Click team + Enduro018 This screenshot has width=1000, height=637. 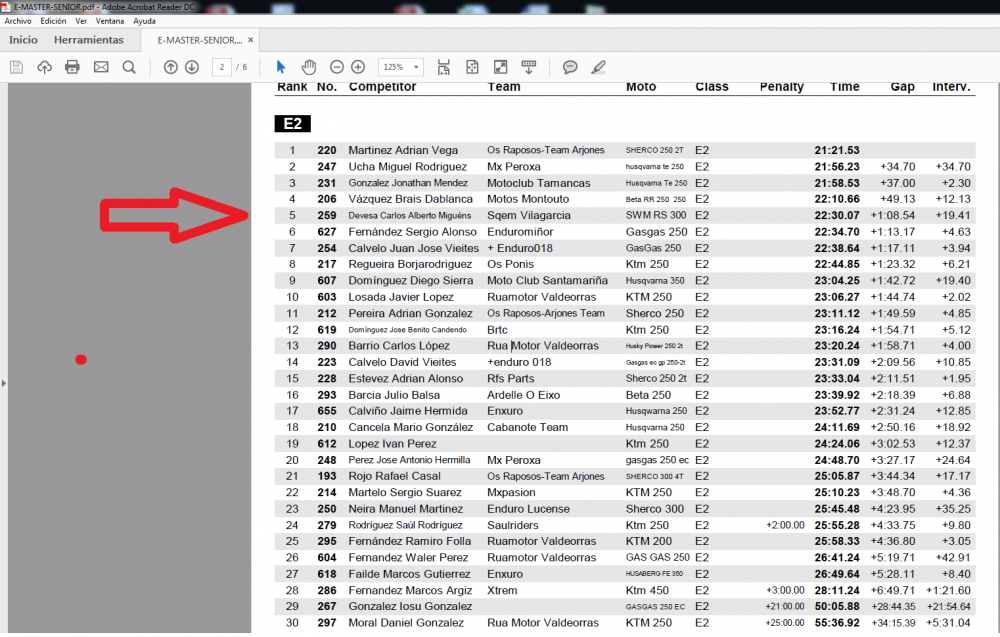coord(520,248)
